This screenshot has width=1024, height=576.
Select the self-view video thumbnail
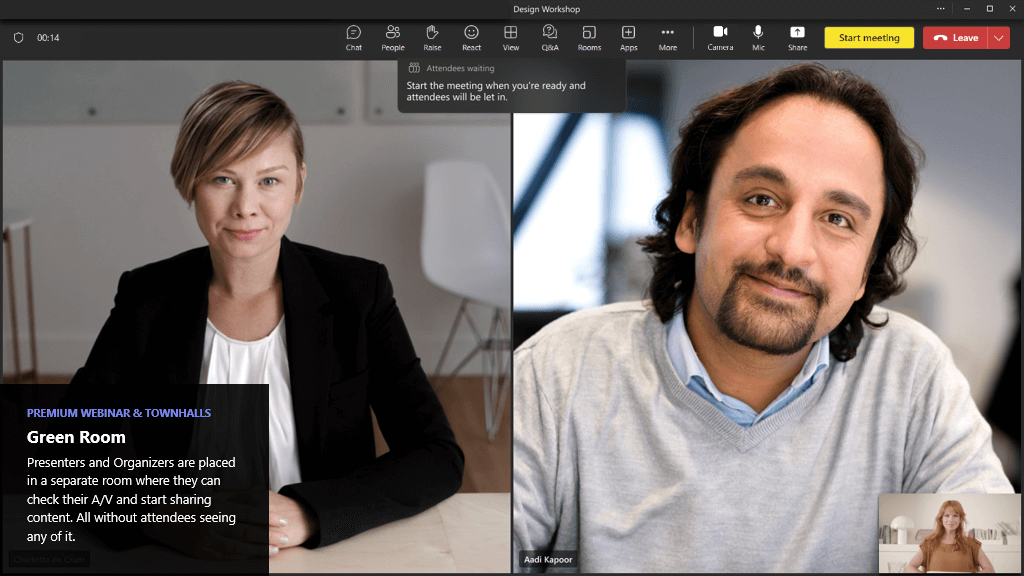tap(949, 532)
